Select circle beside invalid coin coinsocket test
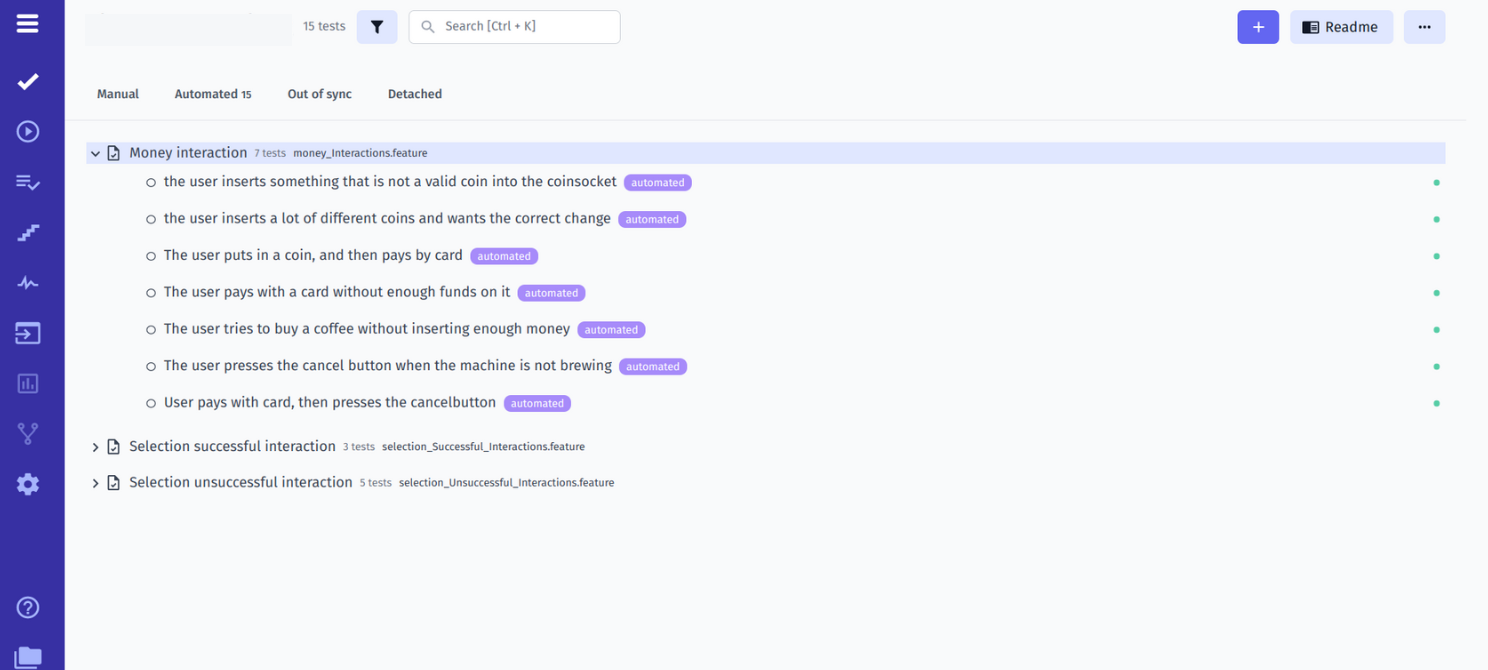1488x670 pixels. coord(151,183)
